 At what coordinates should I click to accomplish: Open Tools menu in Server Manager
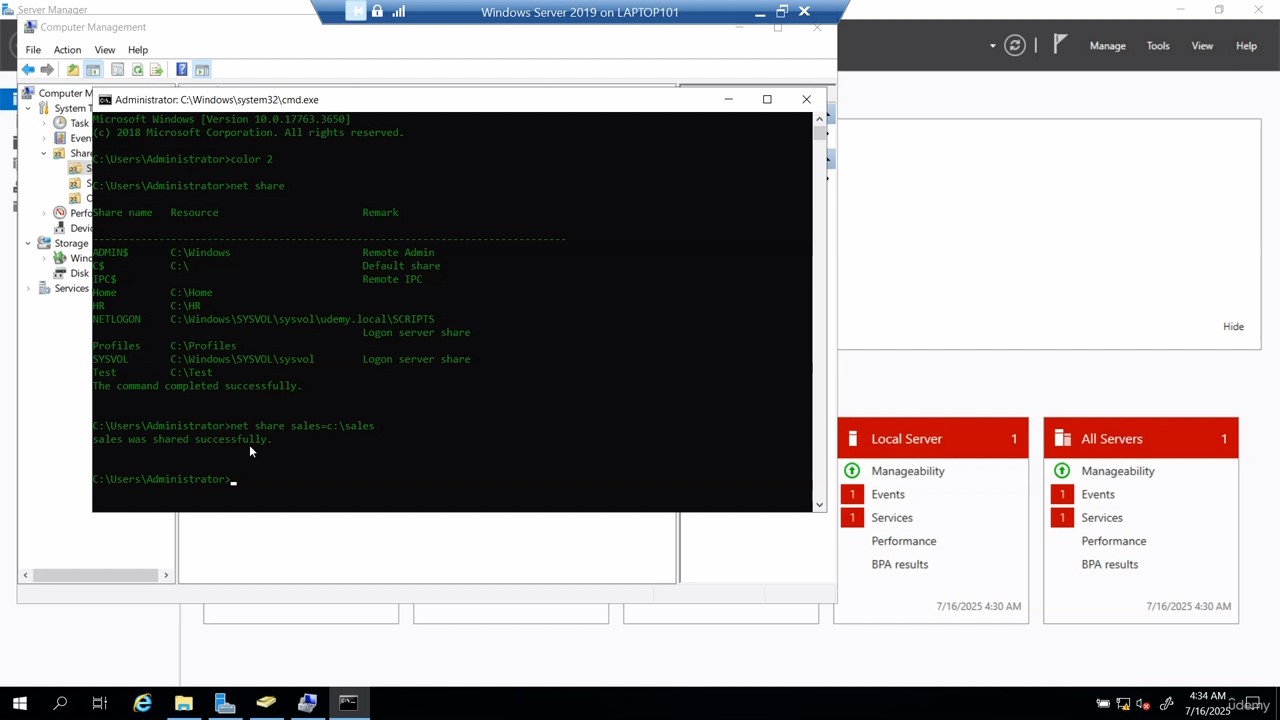point(1158,46)
